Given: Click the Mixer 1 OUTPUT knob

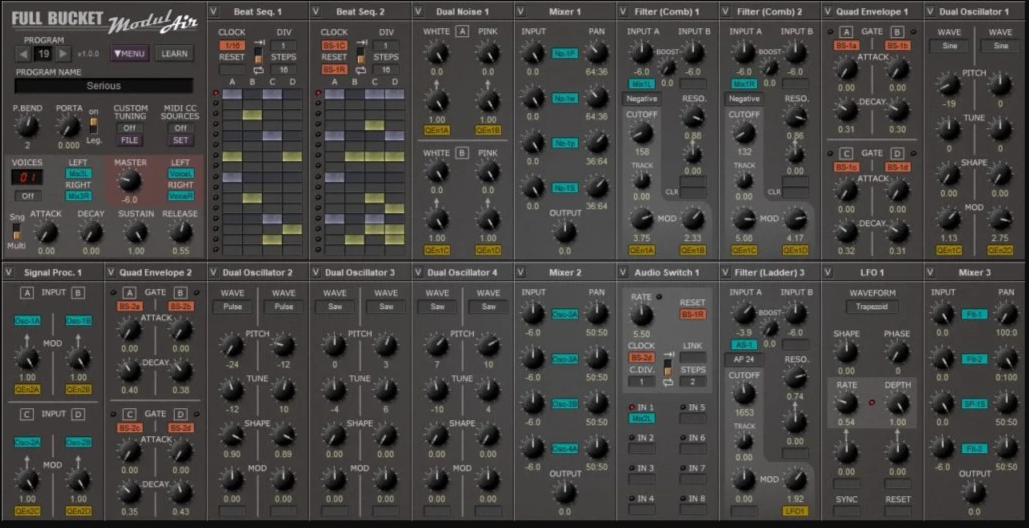Looking at the screenshot, I should click(x=564, y=231).
